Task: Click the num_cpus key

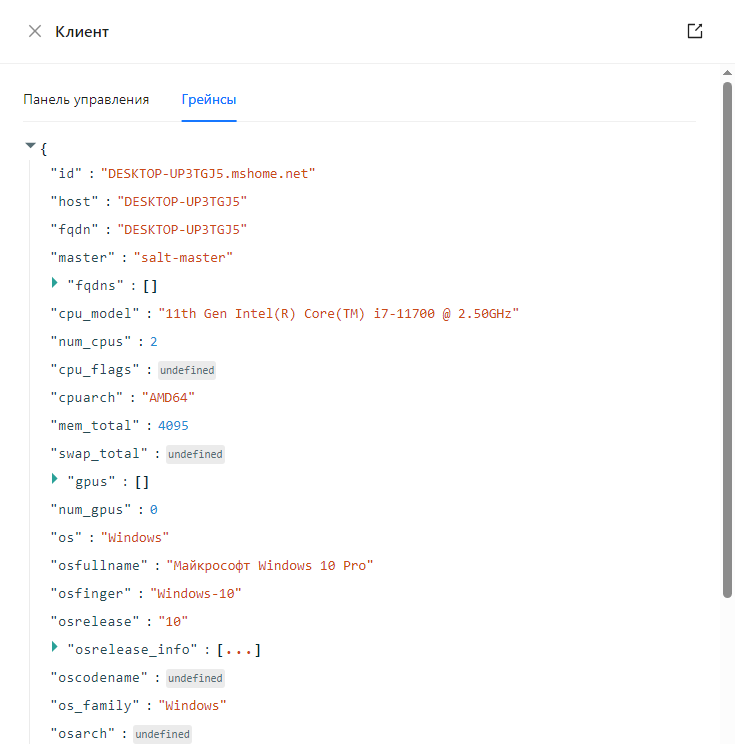Action: point(92,341)
